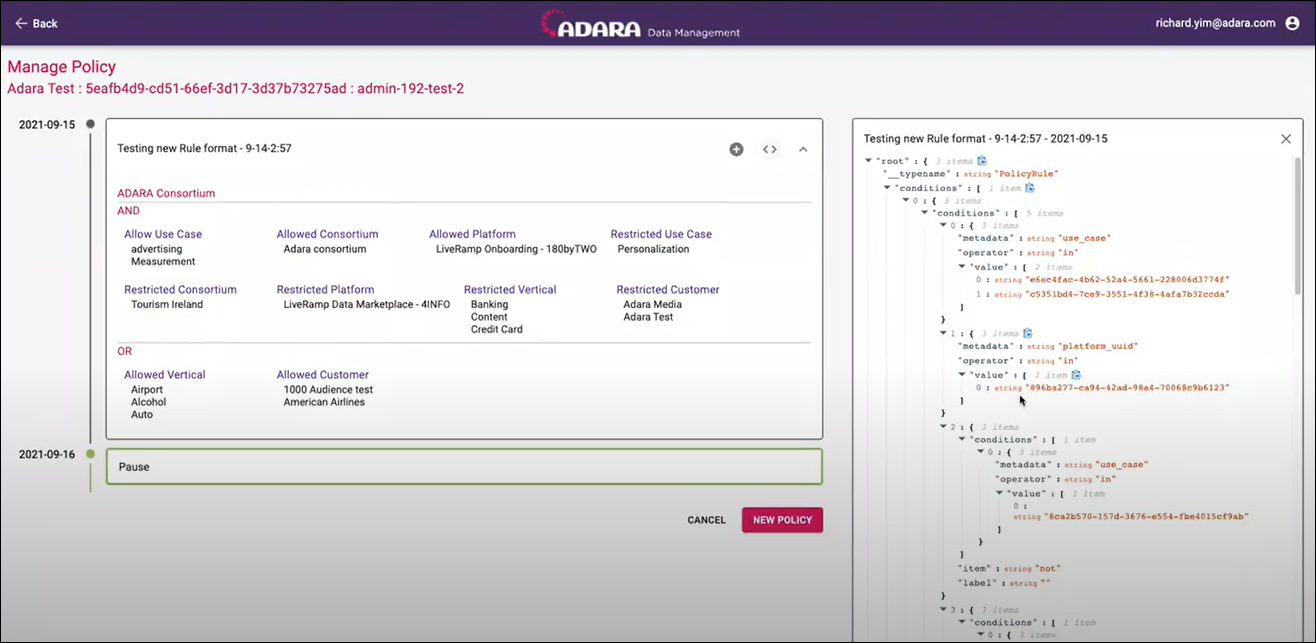This screenshot has width=1316, height=643.
Task: Copy the 1-item "conditions" array via clipboard icon
Action: 1029,187
